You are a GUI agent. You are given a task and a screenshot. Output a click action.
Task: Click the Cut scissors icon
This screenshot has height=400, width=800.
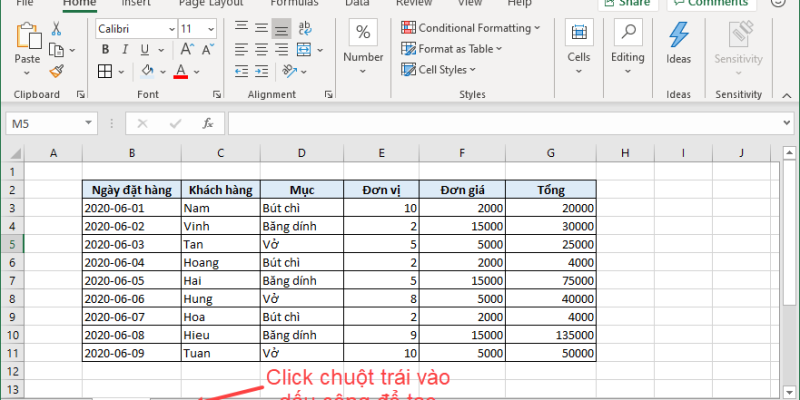pyautogui.click(x=56, y=29)
